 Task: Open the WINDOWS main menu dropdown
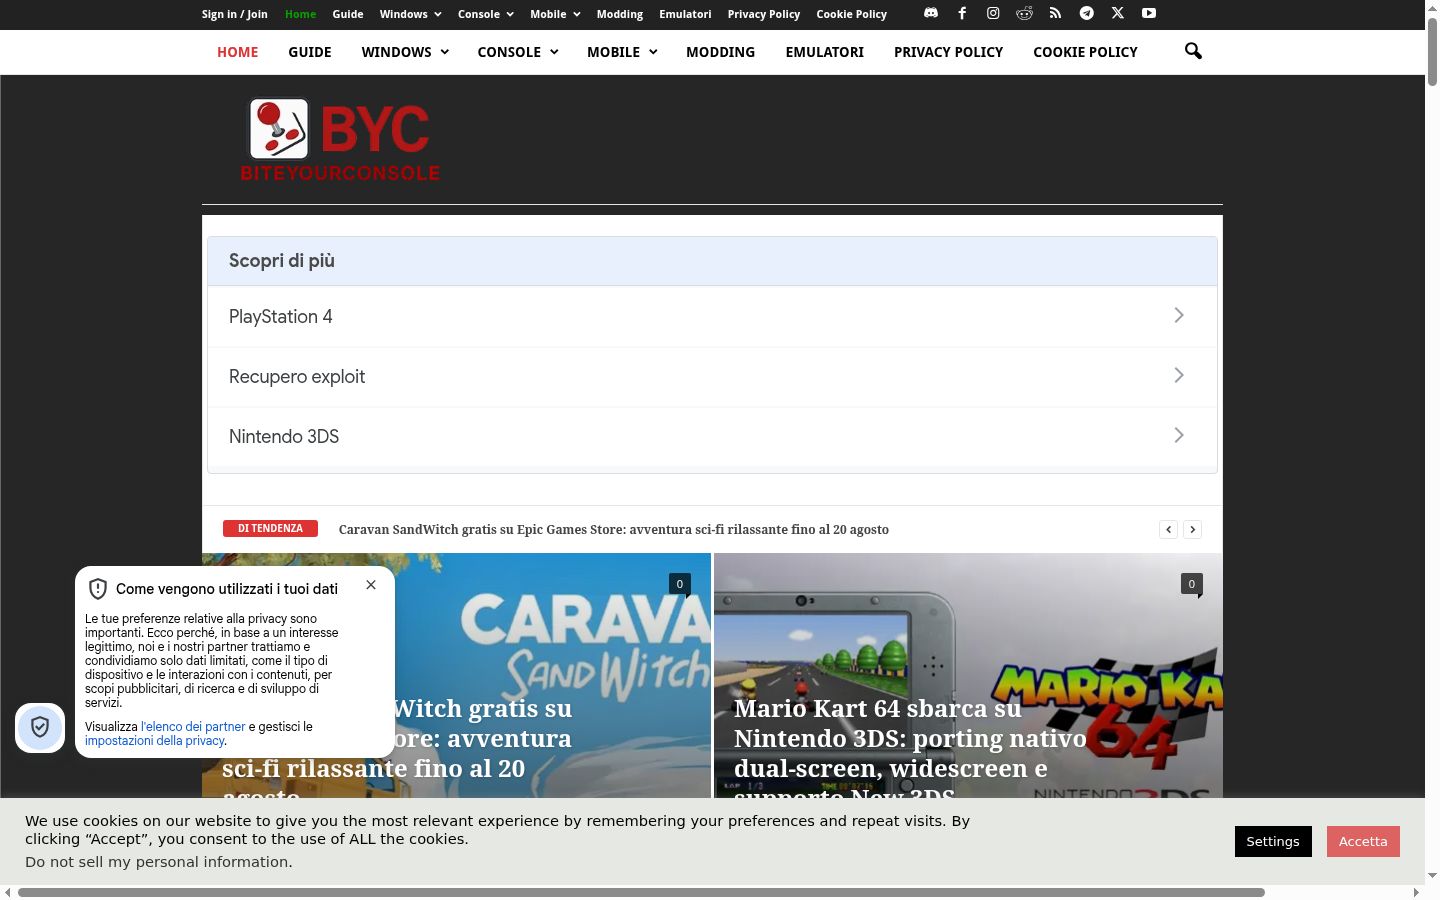tap(405, 52)
